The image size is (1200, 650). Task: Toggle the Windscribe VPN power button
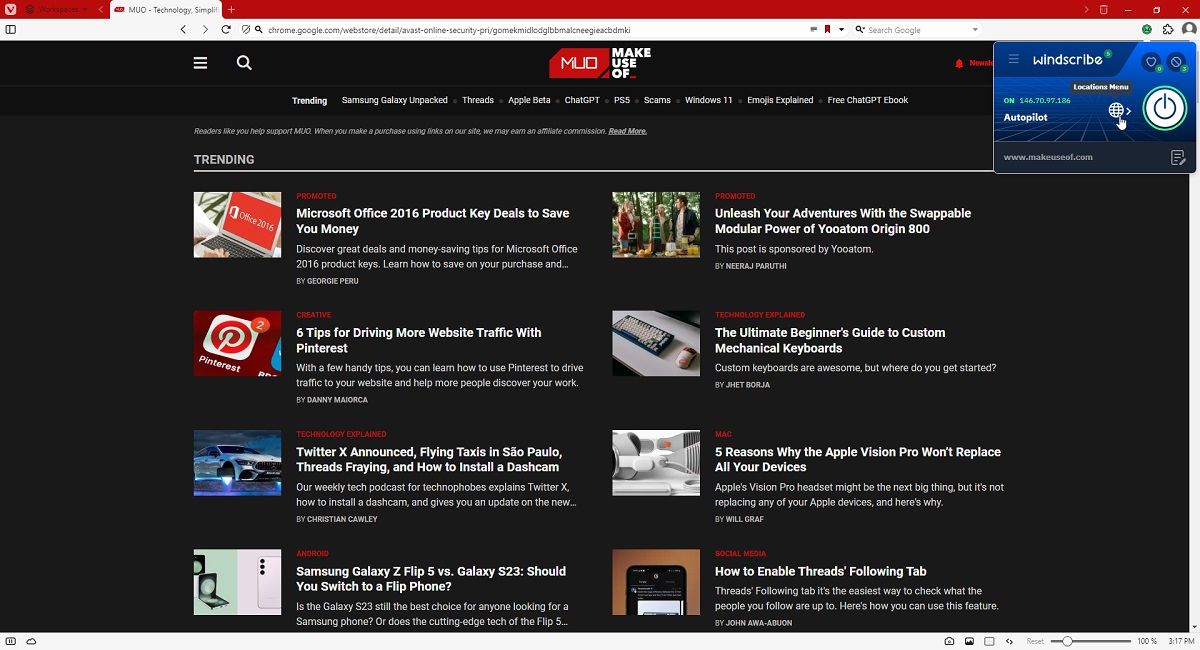pos(1165,109)
